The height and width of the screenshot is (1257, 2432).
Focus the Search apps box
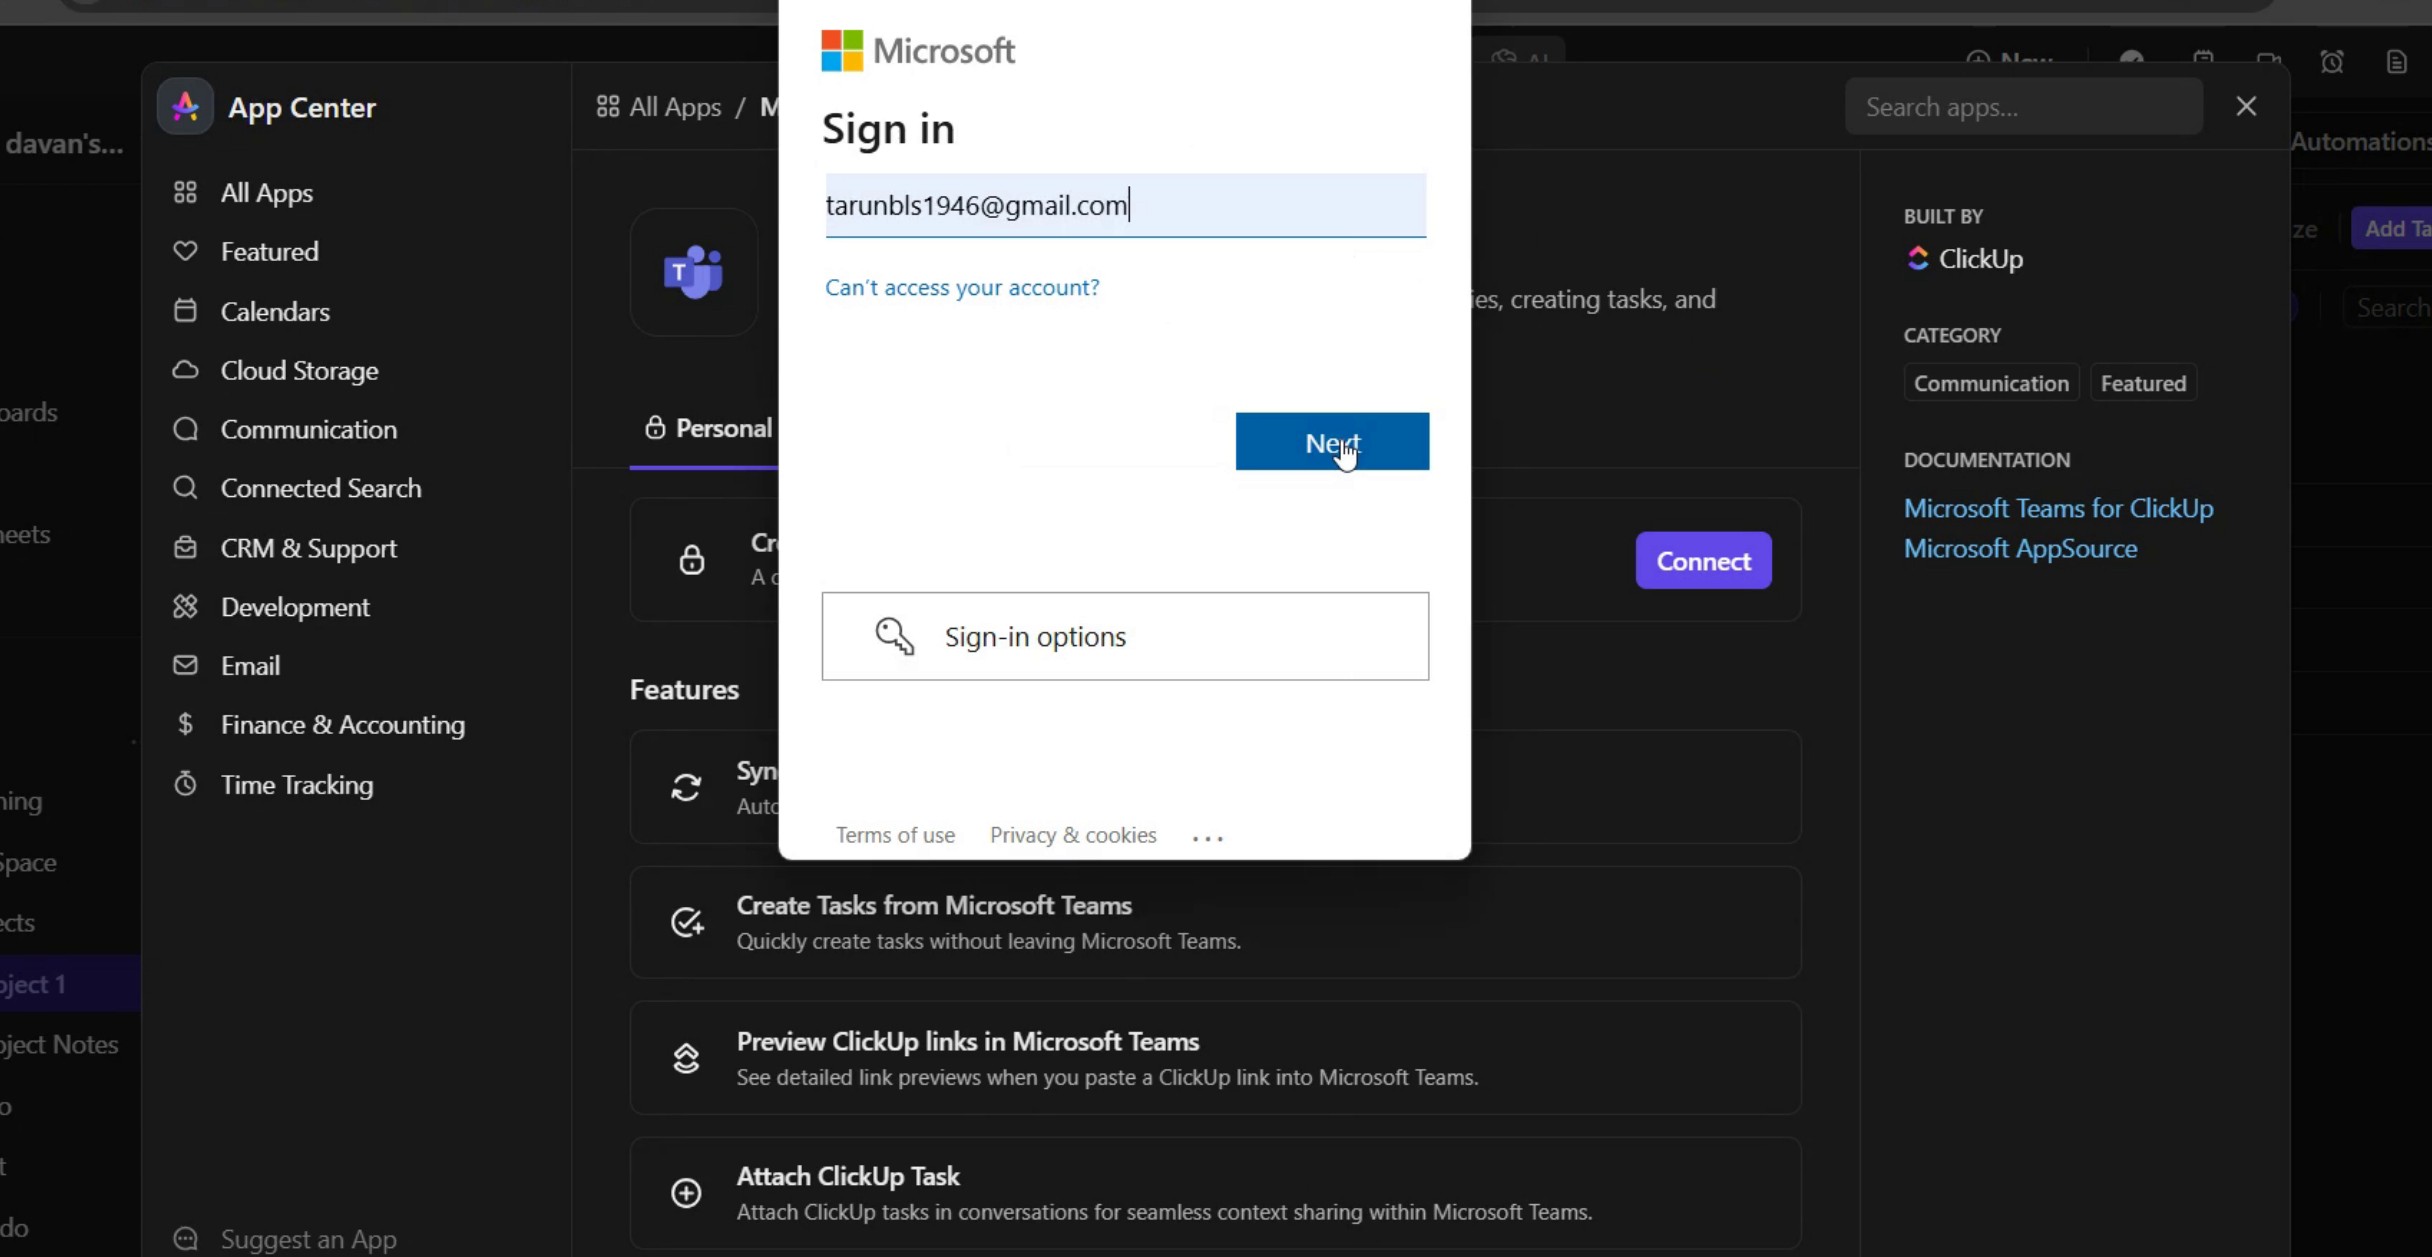click(2022, 107)
